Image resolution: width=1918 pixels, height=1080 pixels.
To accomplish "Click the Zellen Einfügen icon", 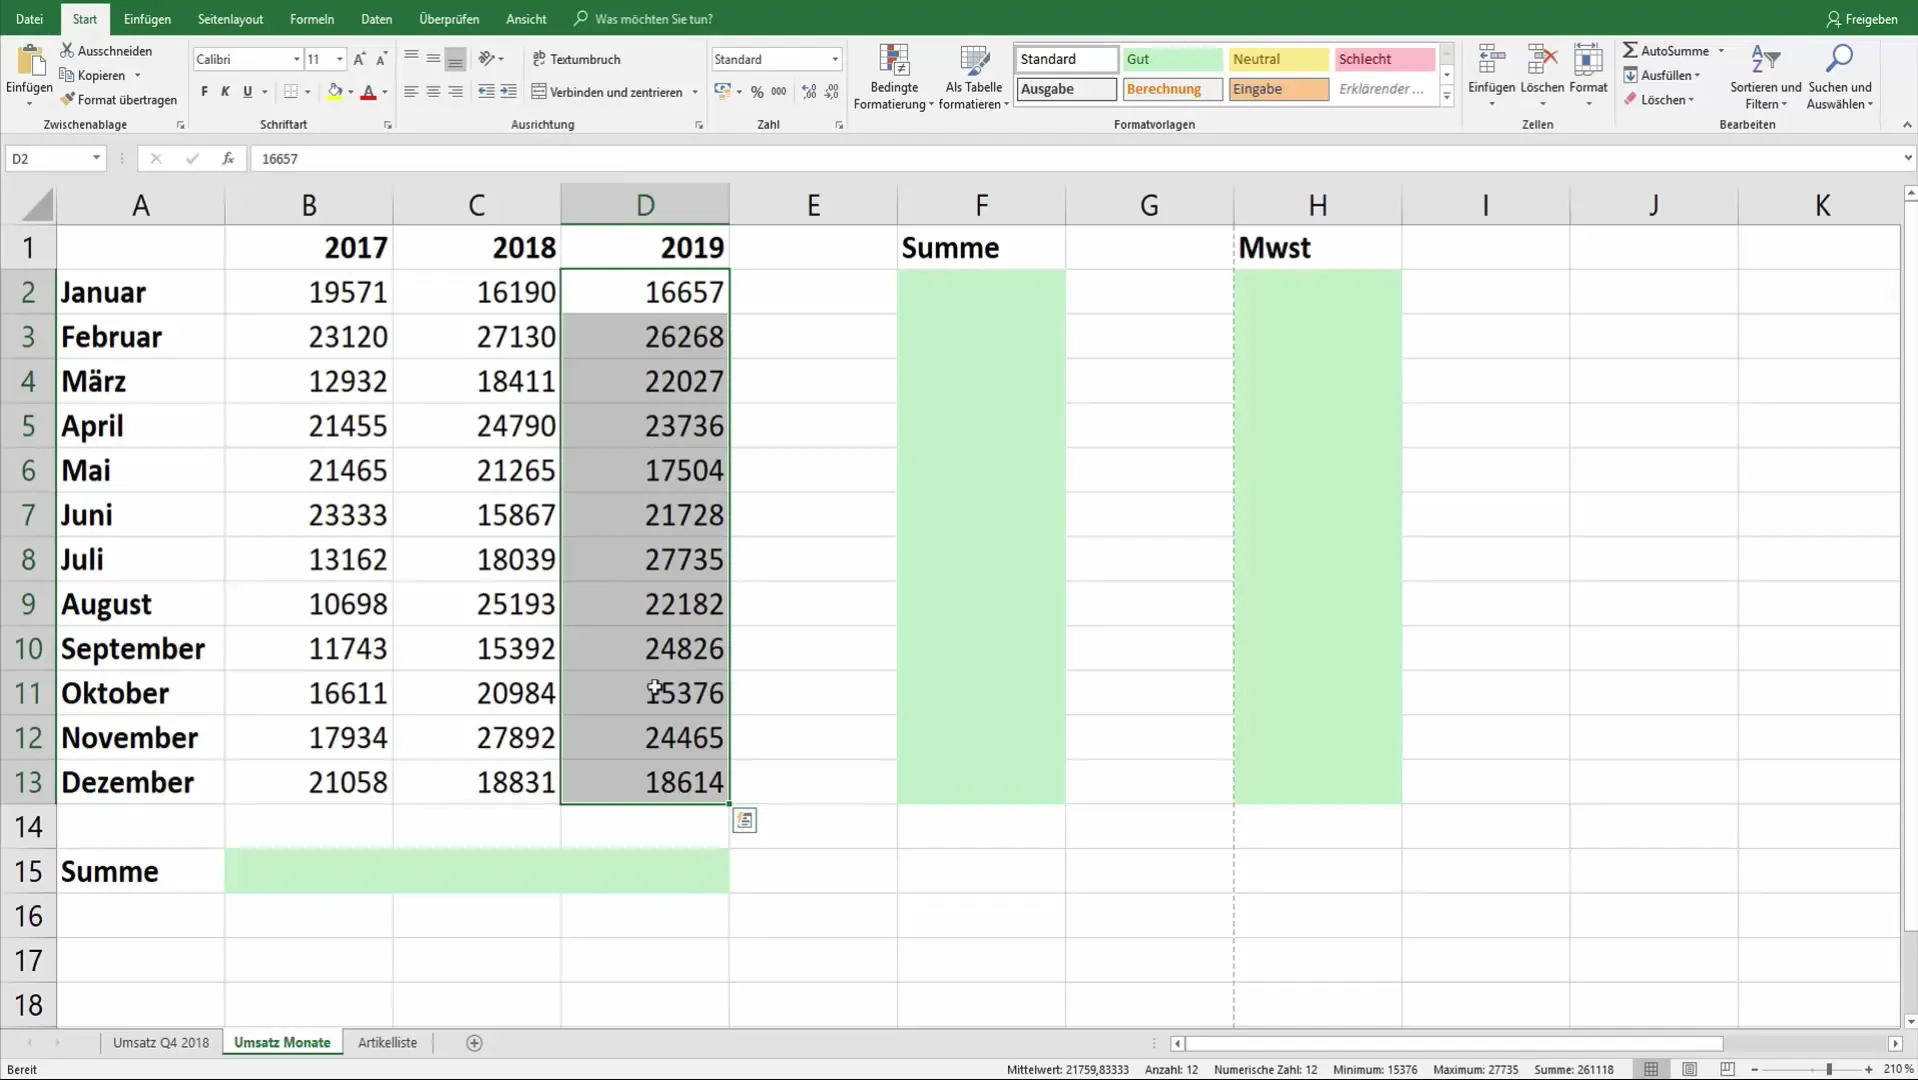I will coord(1491,60).
